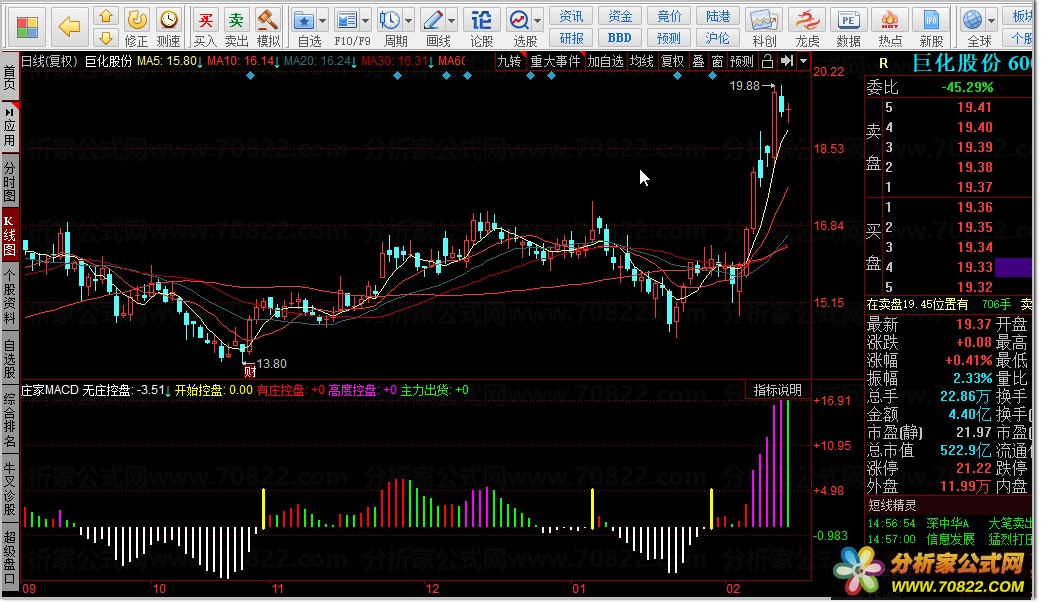Toggle the 九转 indicator
1041x603 pixels.
[x=510, y=62]
